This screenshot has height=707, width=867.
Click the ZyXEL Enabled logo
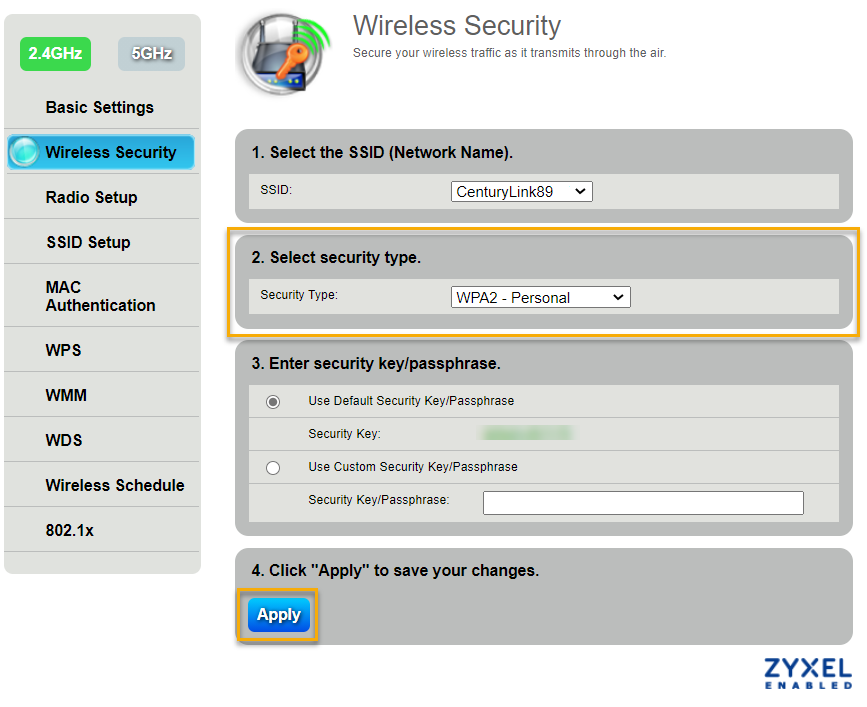click(x=807, y=673)
